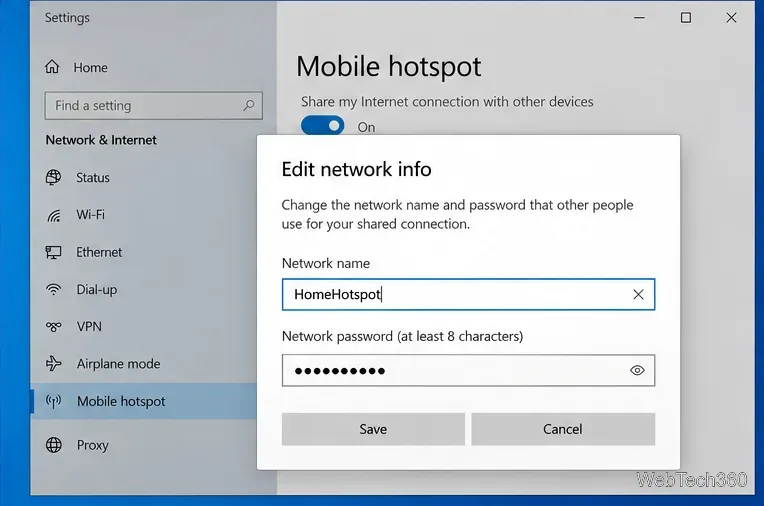Click the magnifier search icon in Find a setting
Viewport: 764px width, 506px height.
(x=248, y=105)
